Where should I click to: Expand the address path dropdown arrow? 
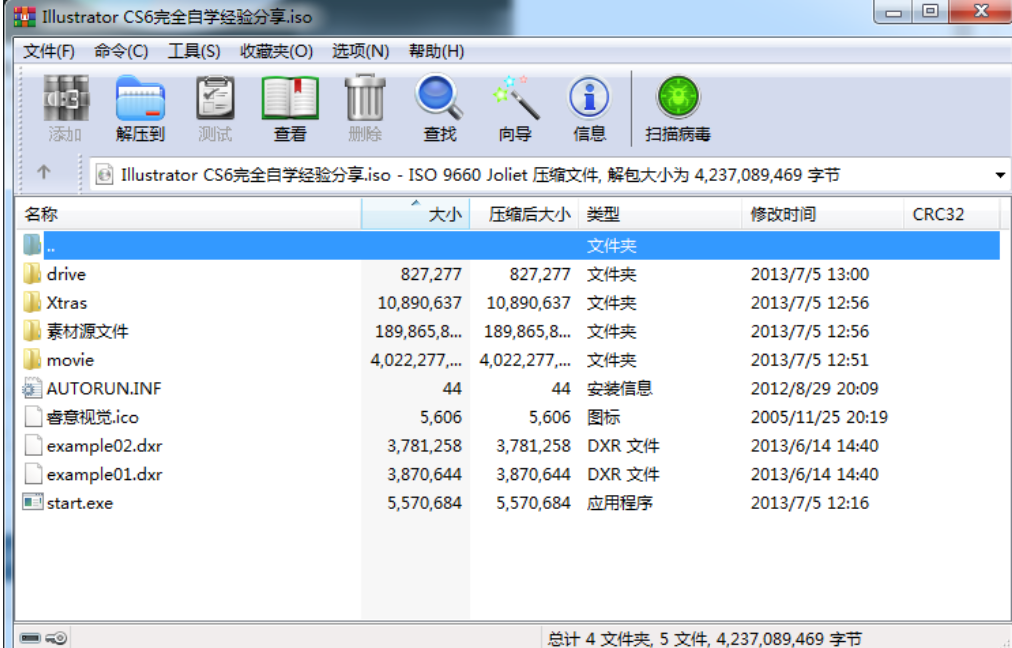point(1000,175)
